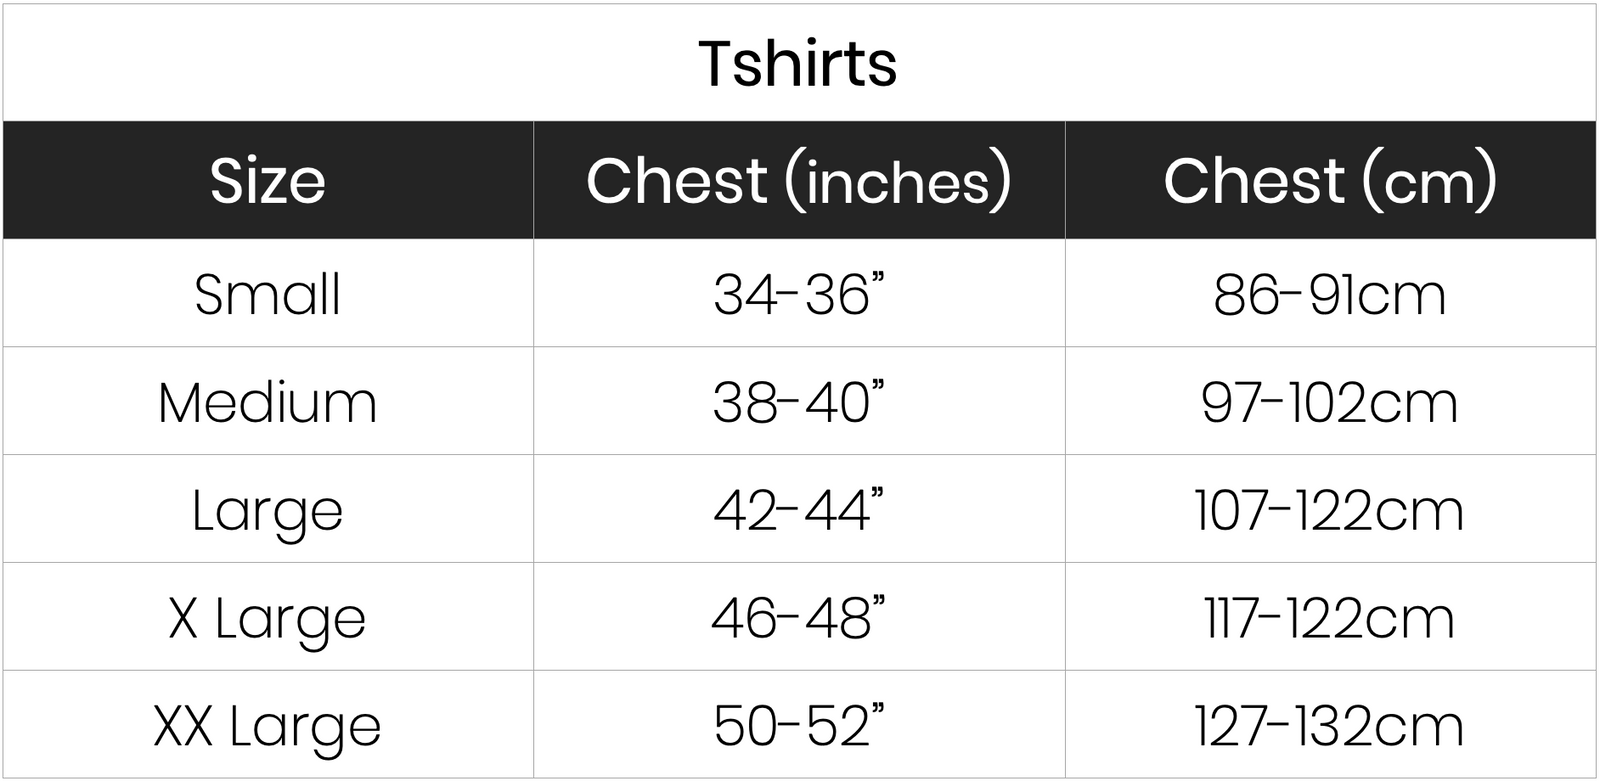Click the Large size cell
This screenshot has height=781, width=1600.
pyautogui.click(x=268, y=510)
